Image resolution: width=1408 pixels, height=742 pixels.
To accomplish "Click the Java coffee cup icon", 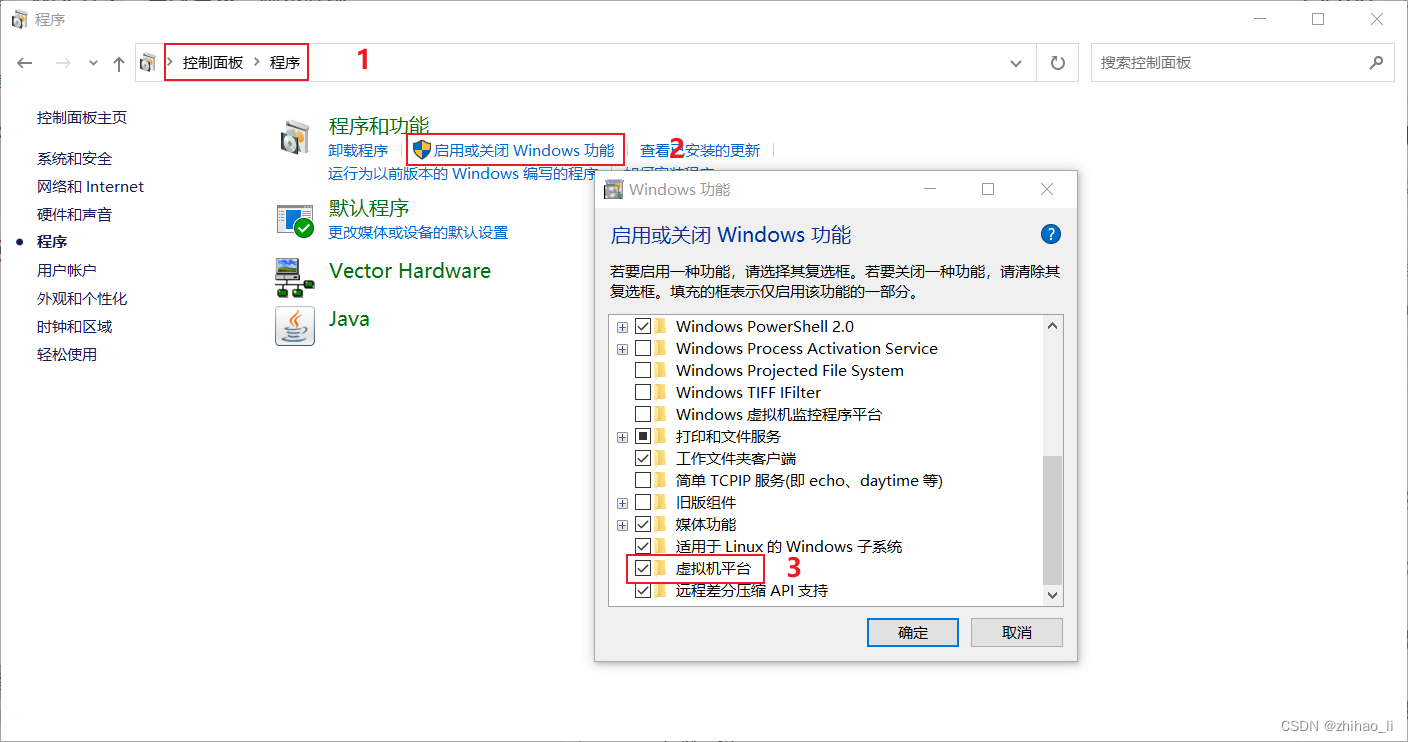I will (294, 325).
